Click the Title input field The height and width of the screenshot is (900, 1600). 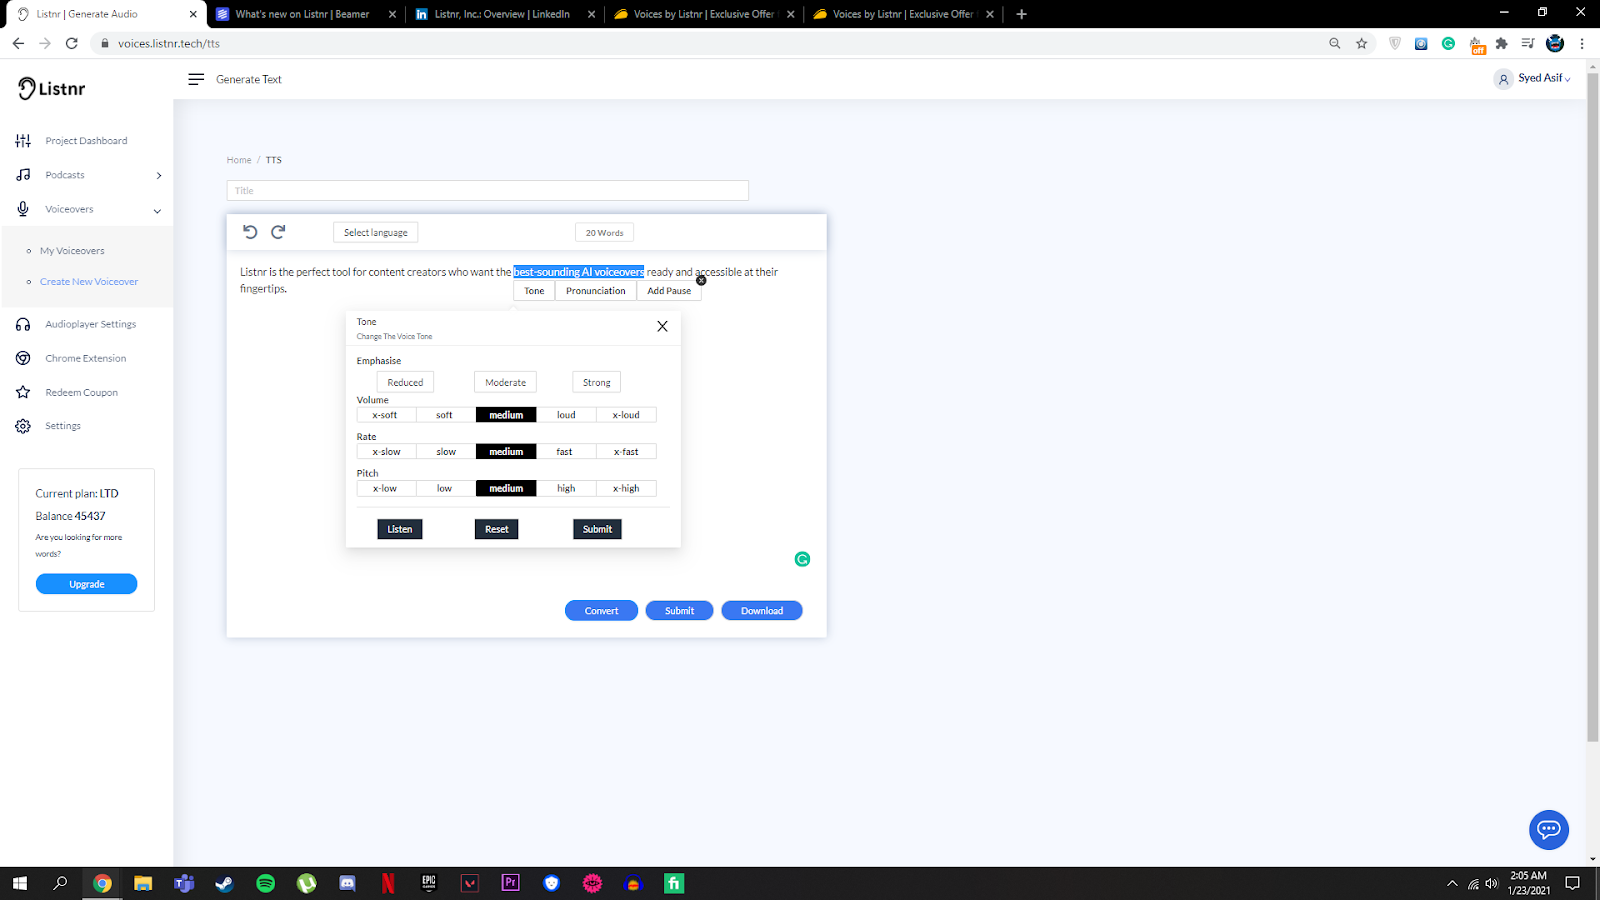tap(487, 191)
